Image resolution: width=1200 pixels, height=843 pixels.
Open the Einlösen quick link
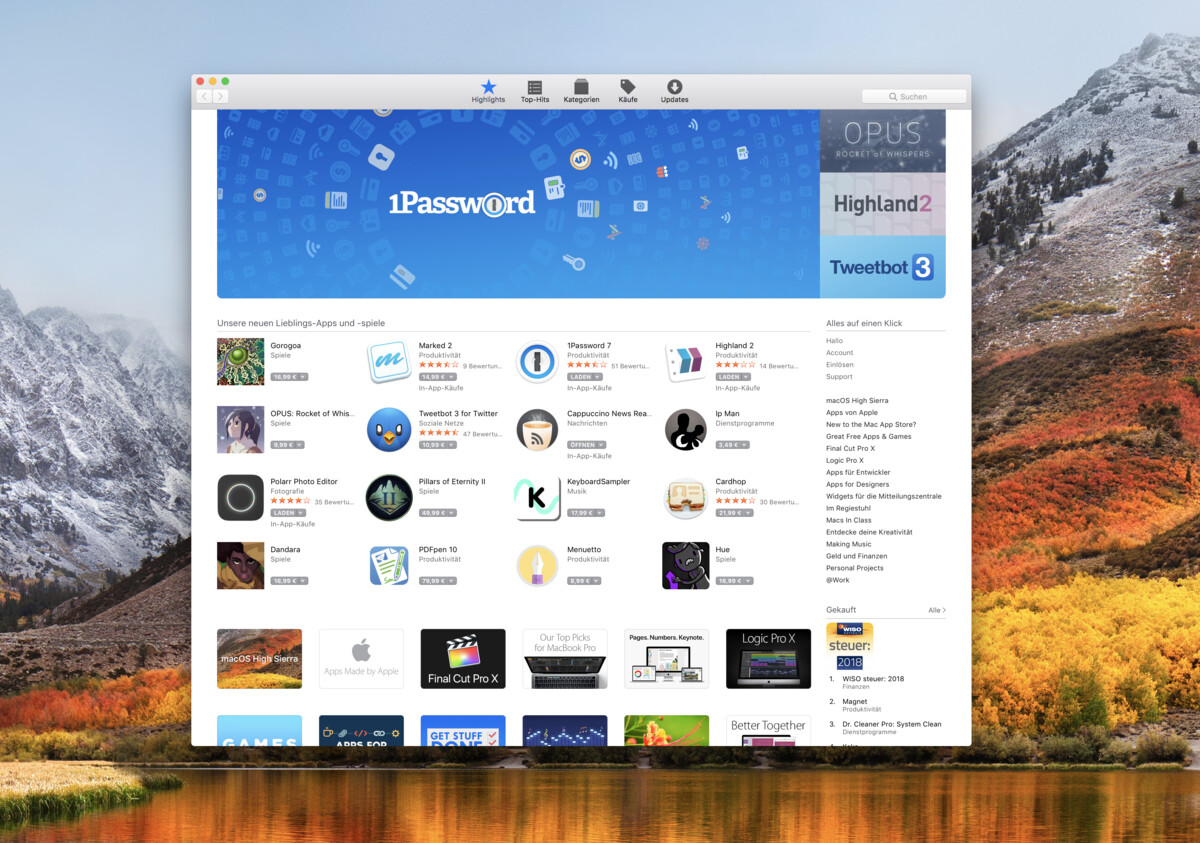click(x=840, y=365)
